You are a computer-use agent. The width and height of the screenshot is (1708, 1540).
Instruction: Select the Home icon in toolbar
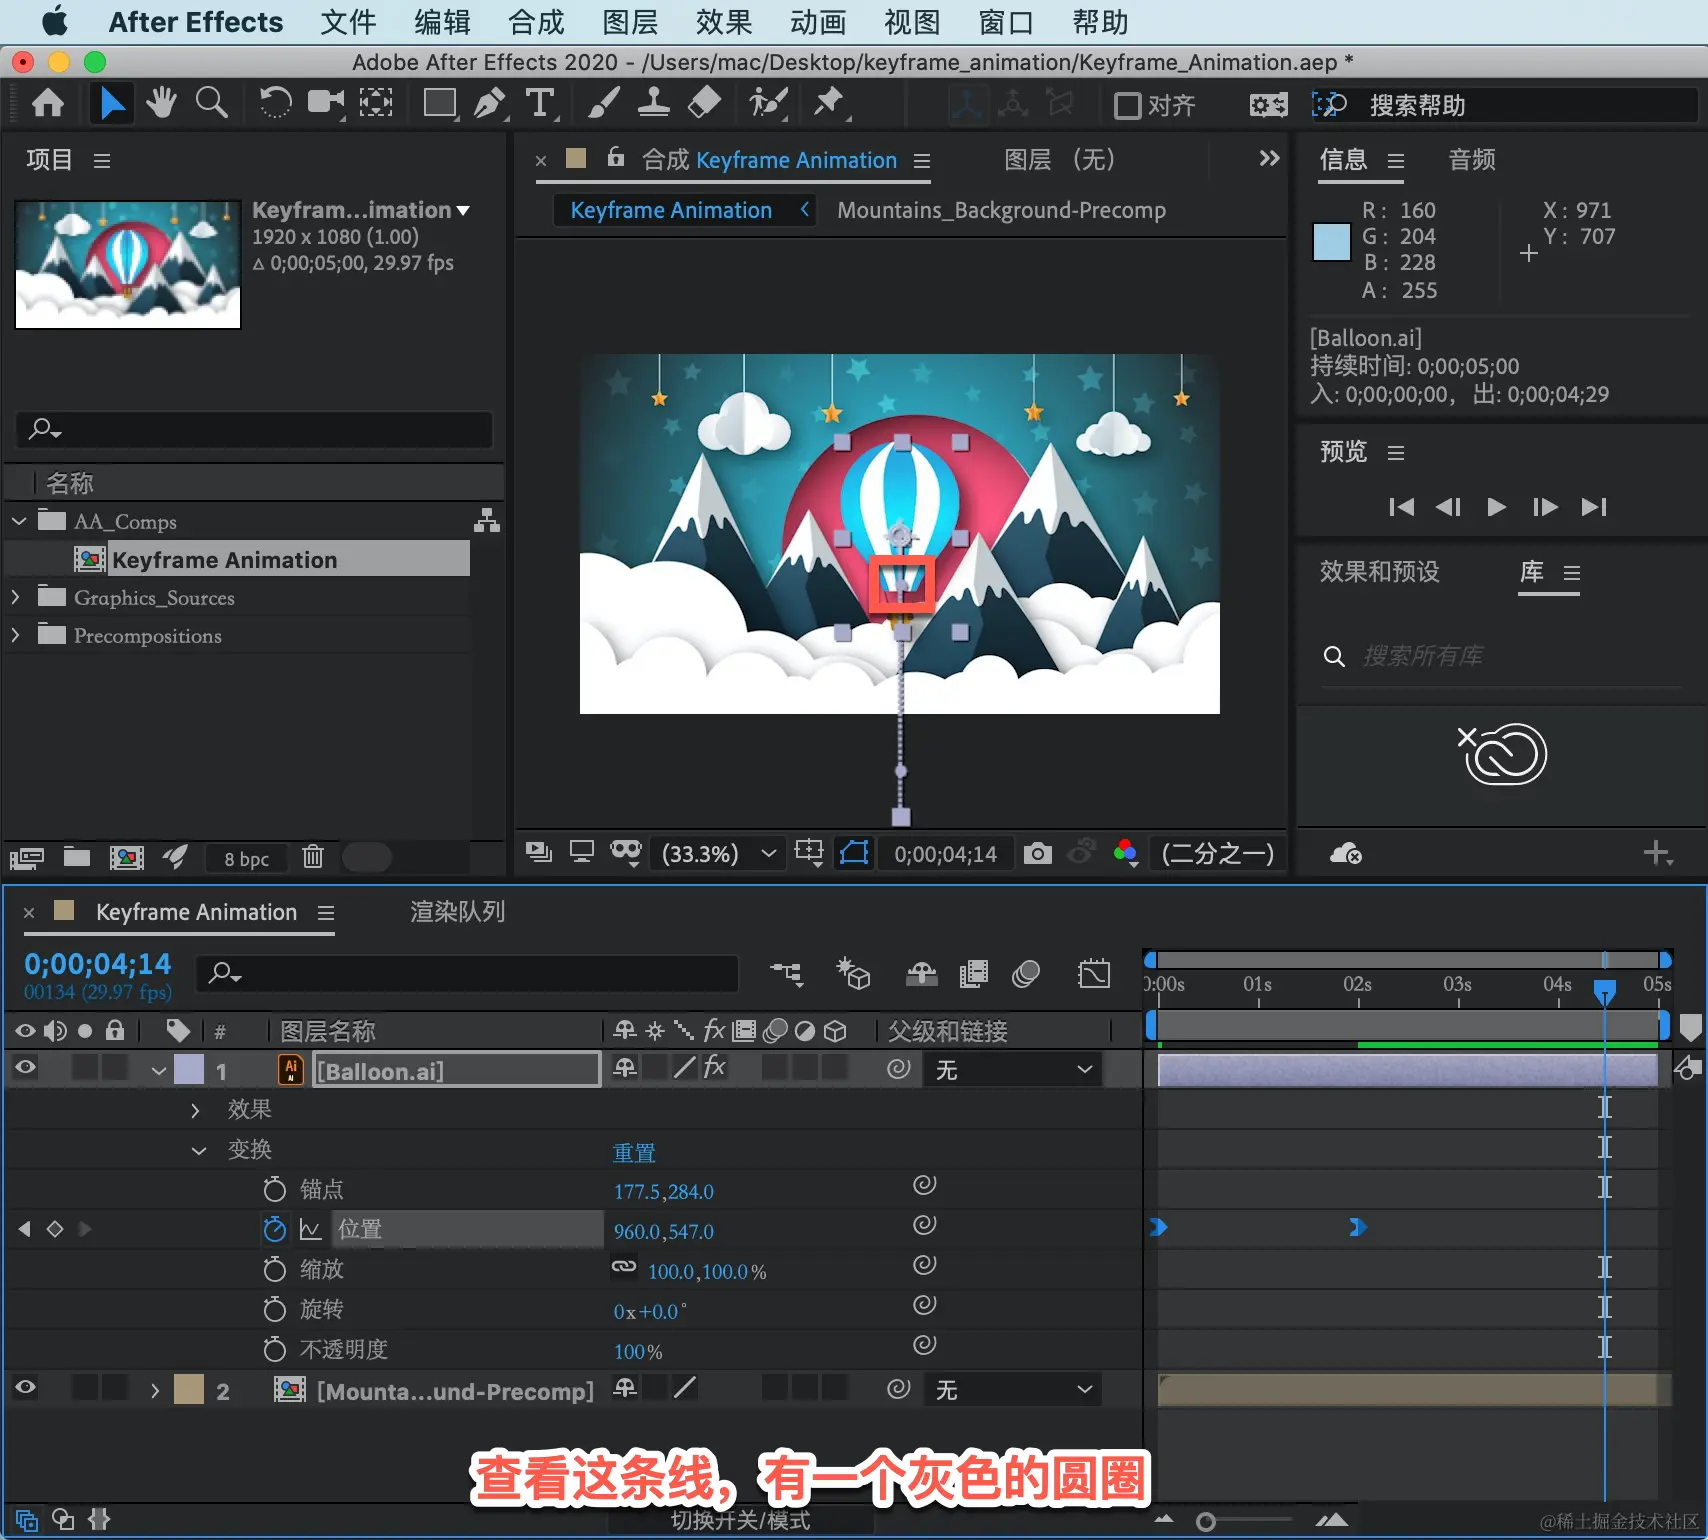(x=48, y=103)
